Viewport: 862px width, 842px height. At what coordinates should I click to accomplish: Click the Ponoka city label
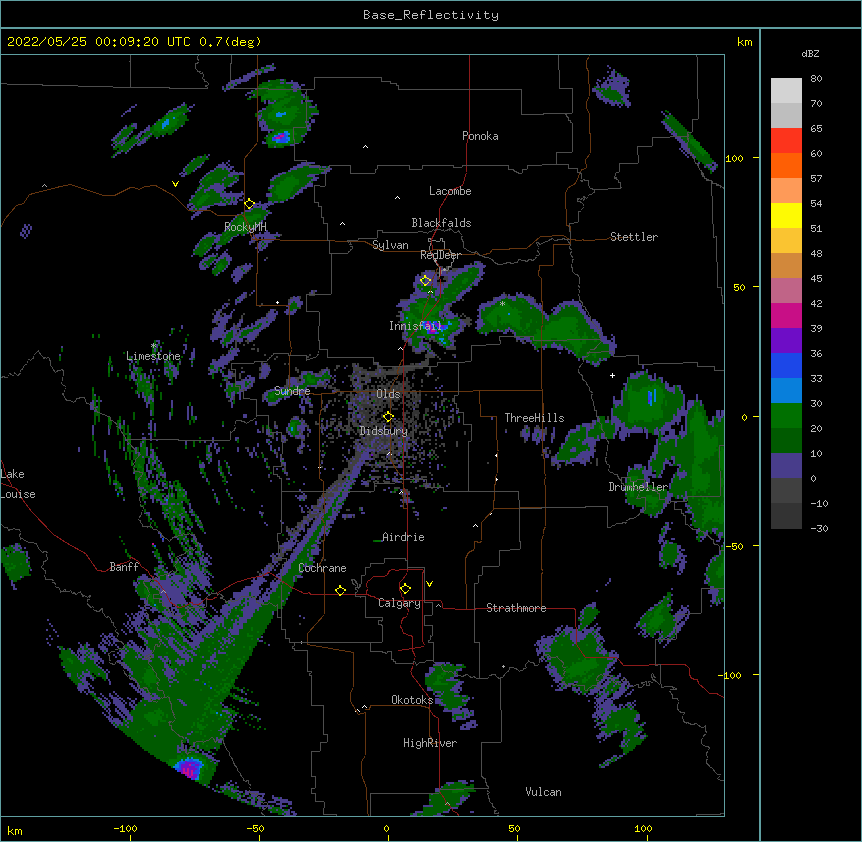pyautogui.click(x=480, y=136)
